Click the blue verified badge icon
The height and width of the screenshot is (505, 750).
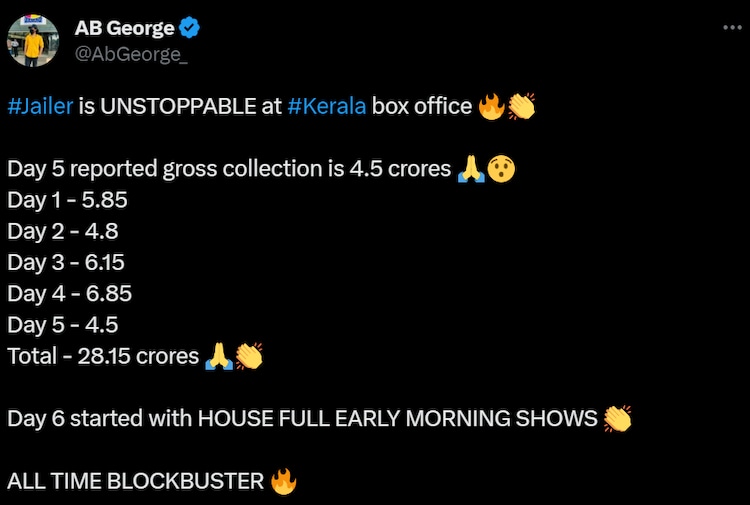[x=186, y=28]
